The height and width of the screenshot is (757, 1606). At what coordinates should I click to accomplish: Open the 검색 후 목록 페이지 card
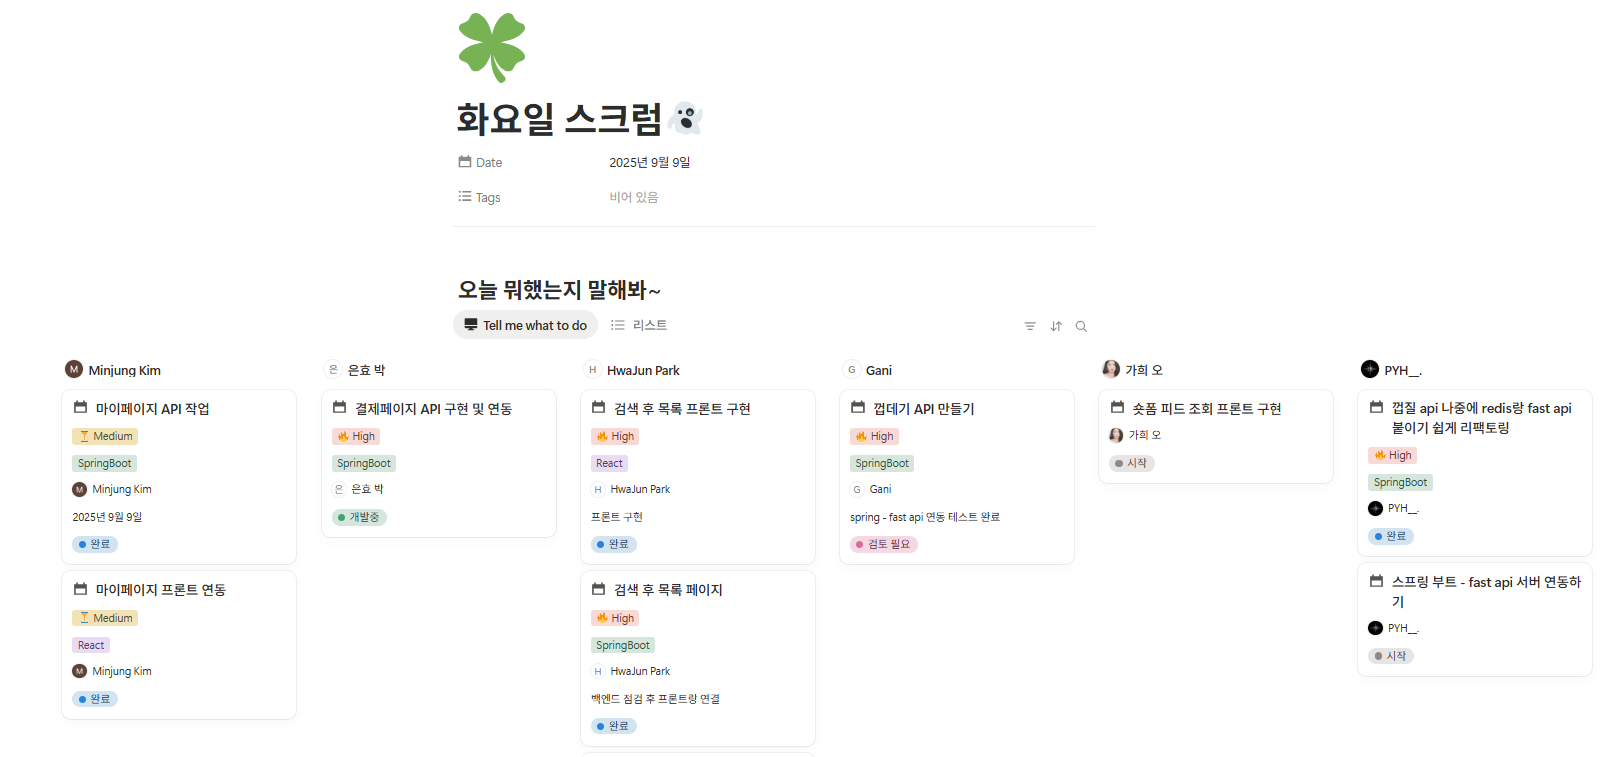[668, 590]
